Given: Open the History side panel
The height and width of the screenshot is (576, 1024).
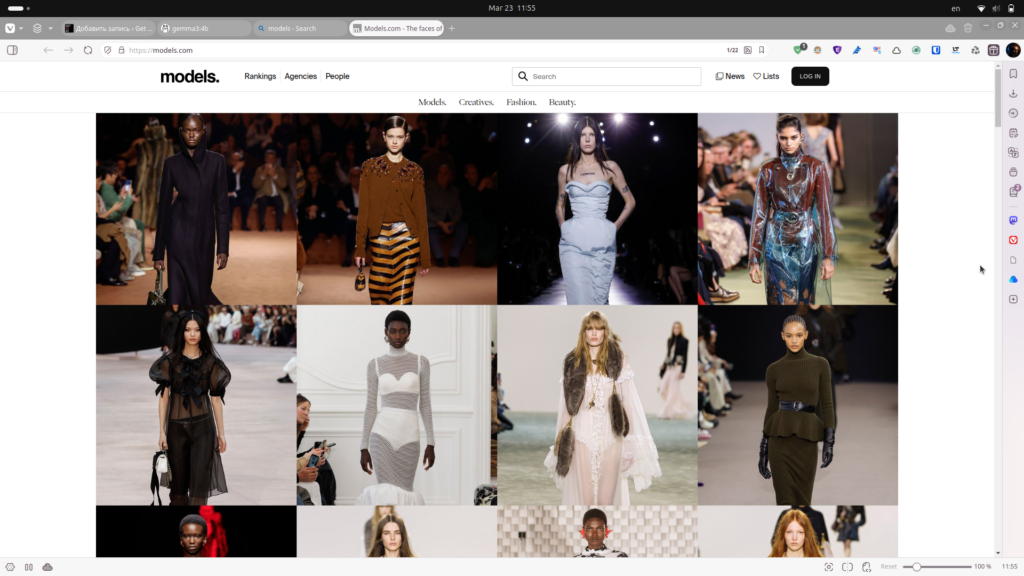Looking at the screenshot, I should click(1013, 113).
